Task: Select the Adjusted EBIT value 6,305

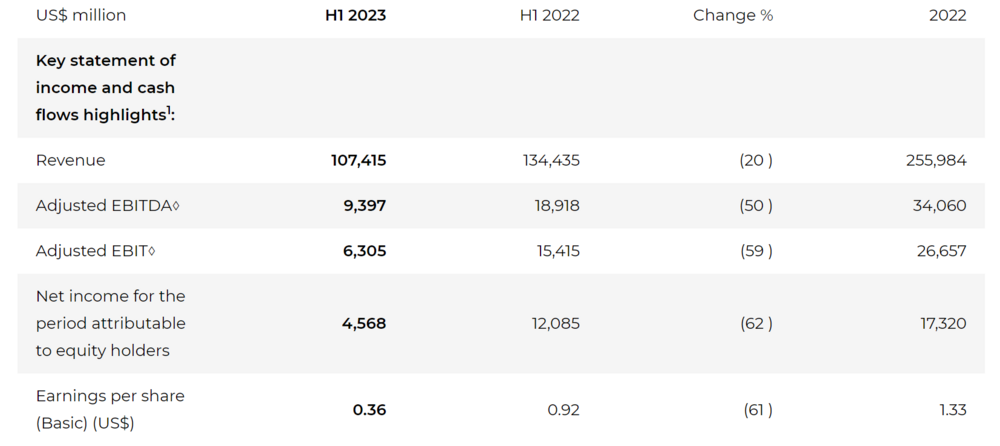Action: (364, 251)
